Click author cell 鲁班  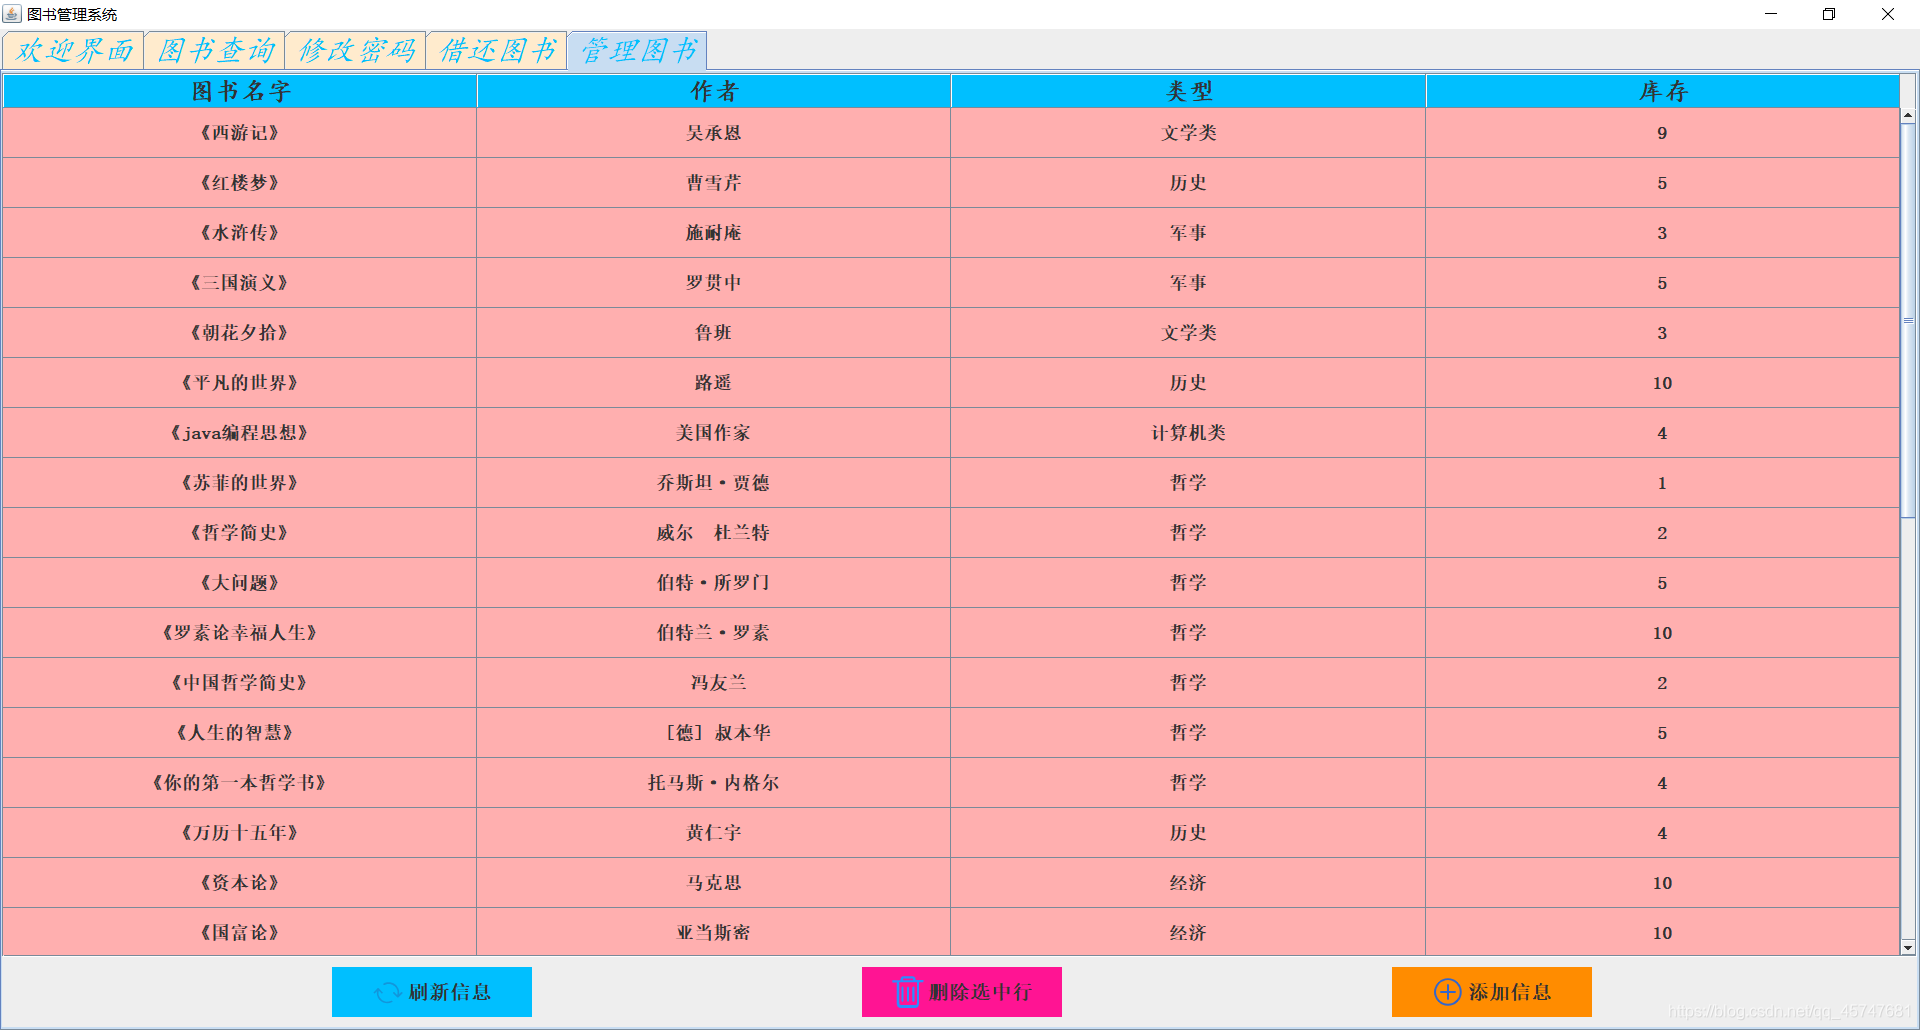pyautogui.click(x=714, y=333)
